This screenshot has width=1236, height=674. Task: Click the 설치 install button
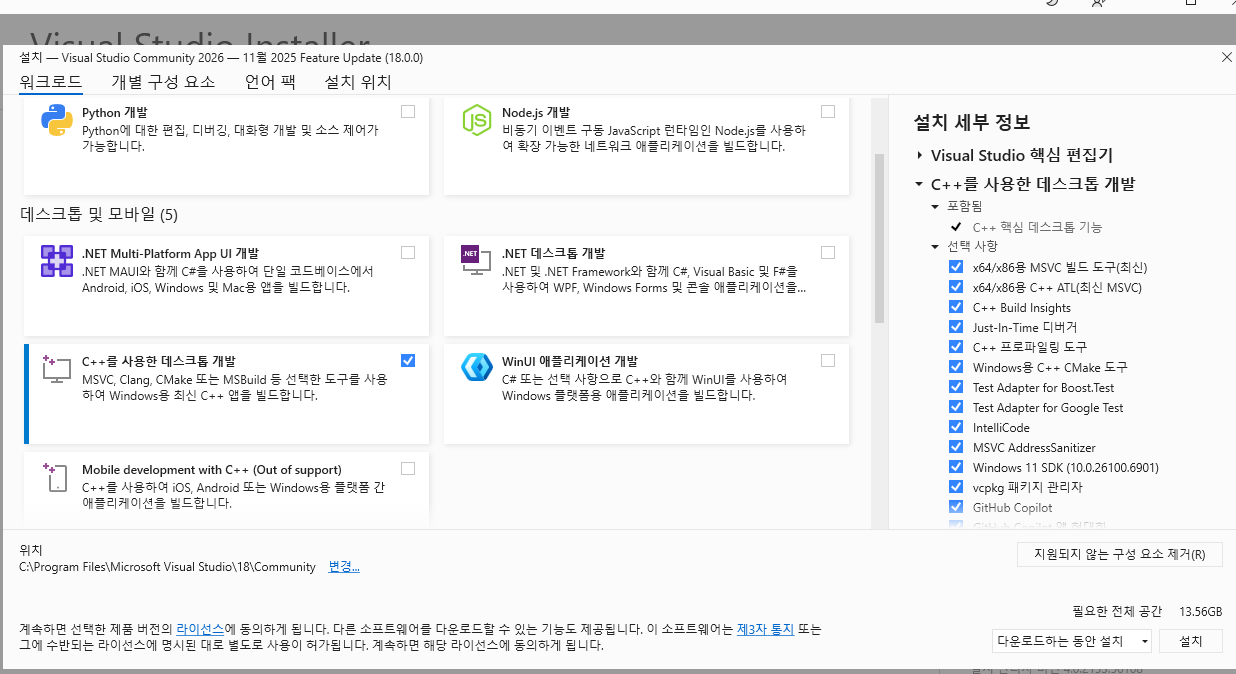click(x=1191, y=640)
